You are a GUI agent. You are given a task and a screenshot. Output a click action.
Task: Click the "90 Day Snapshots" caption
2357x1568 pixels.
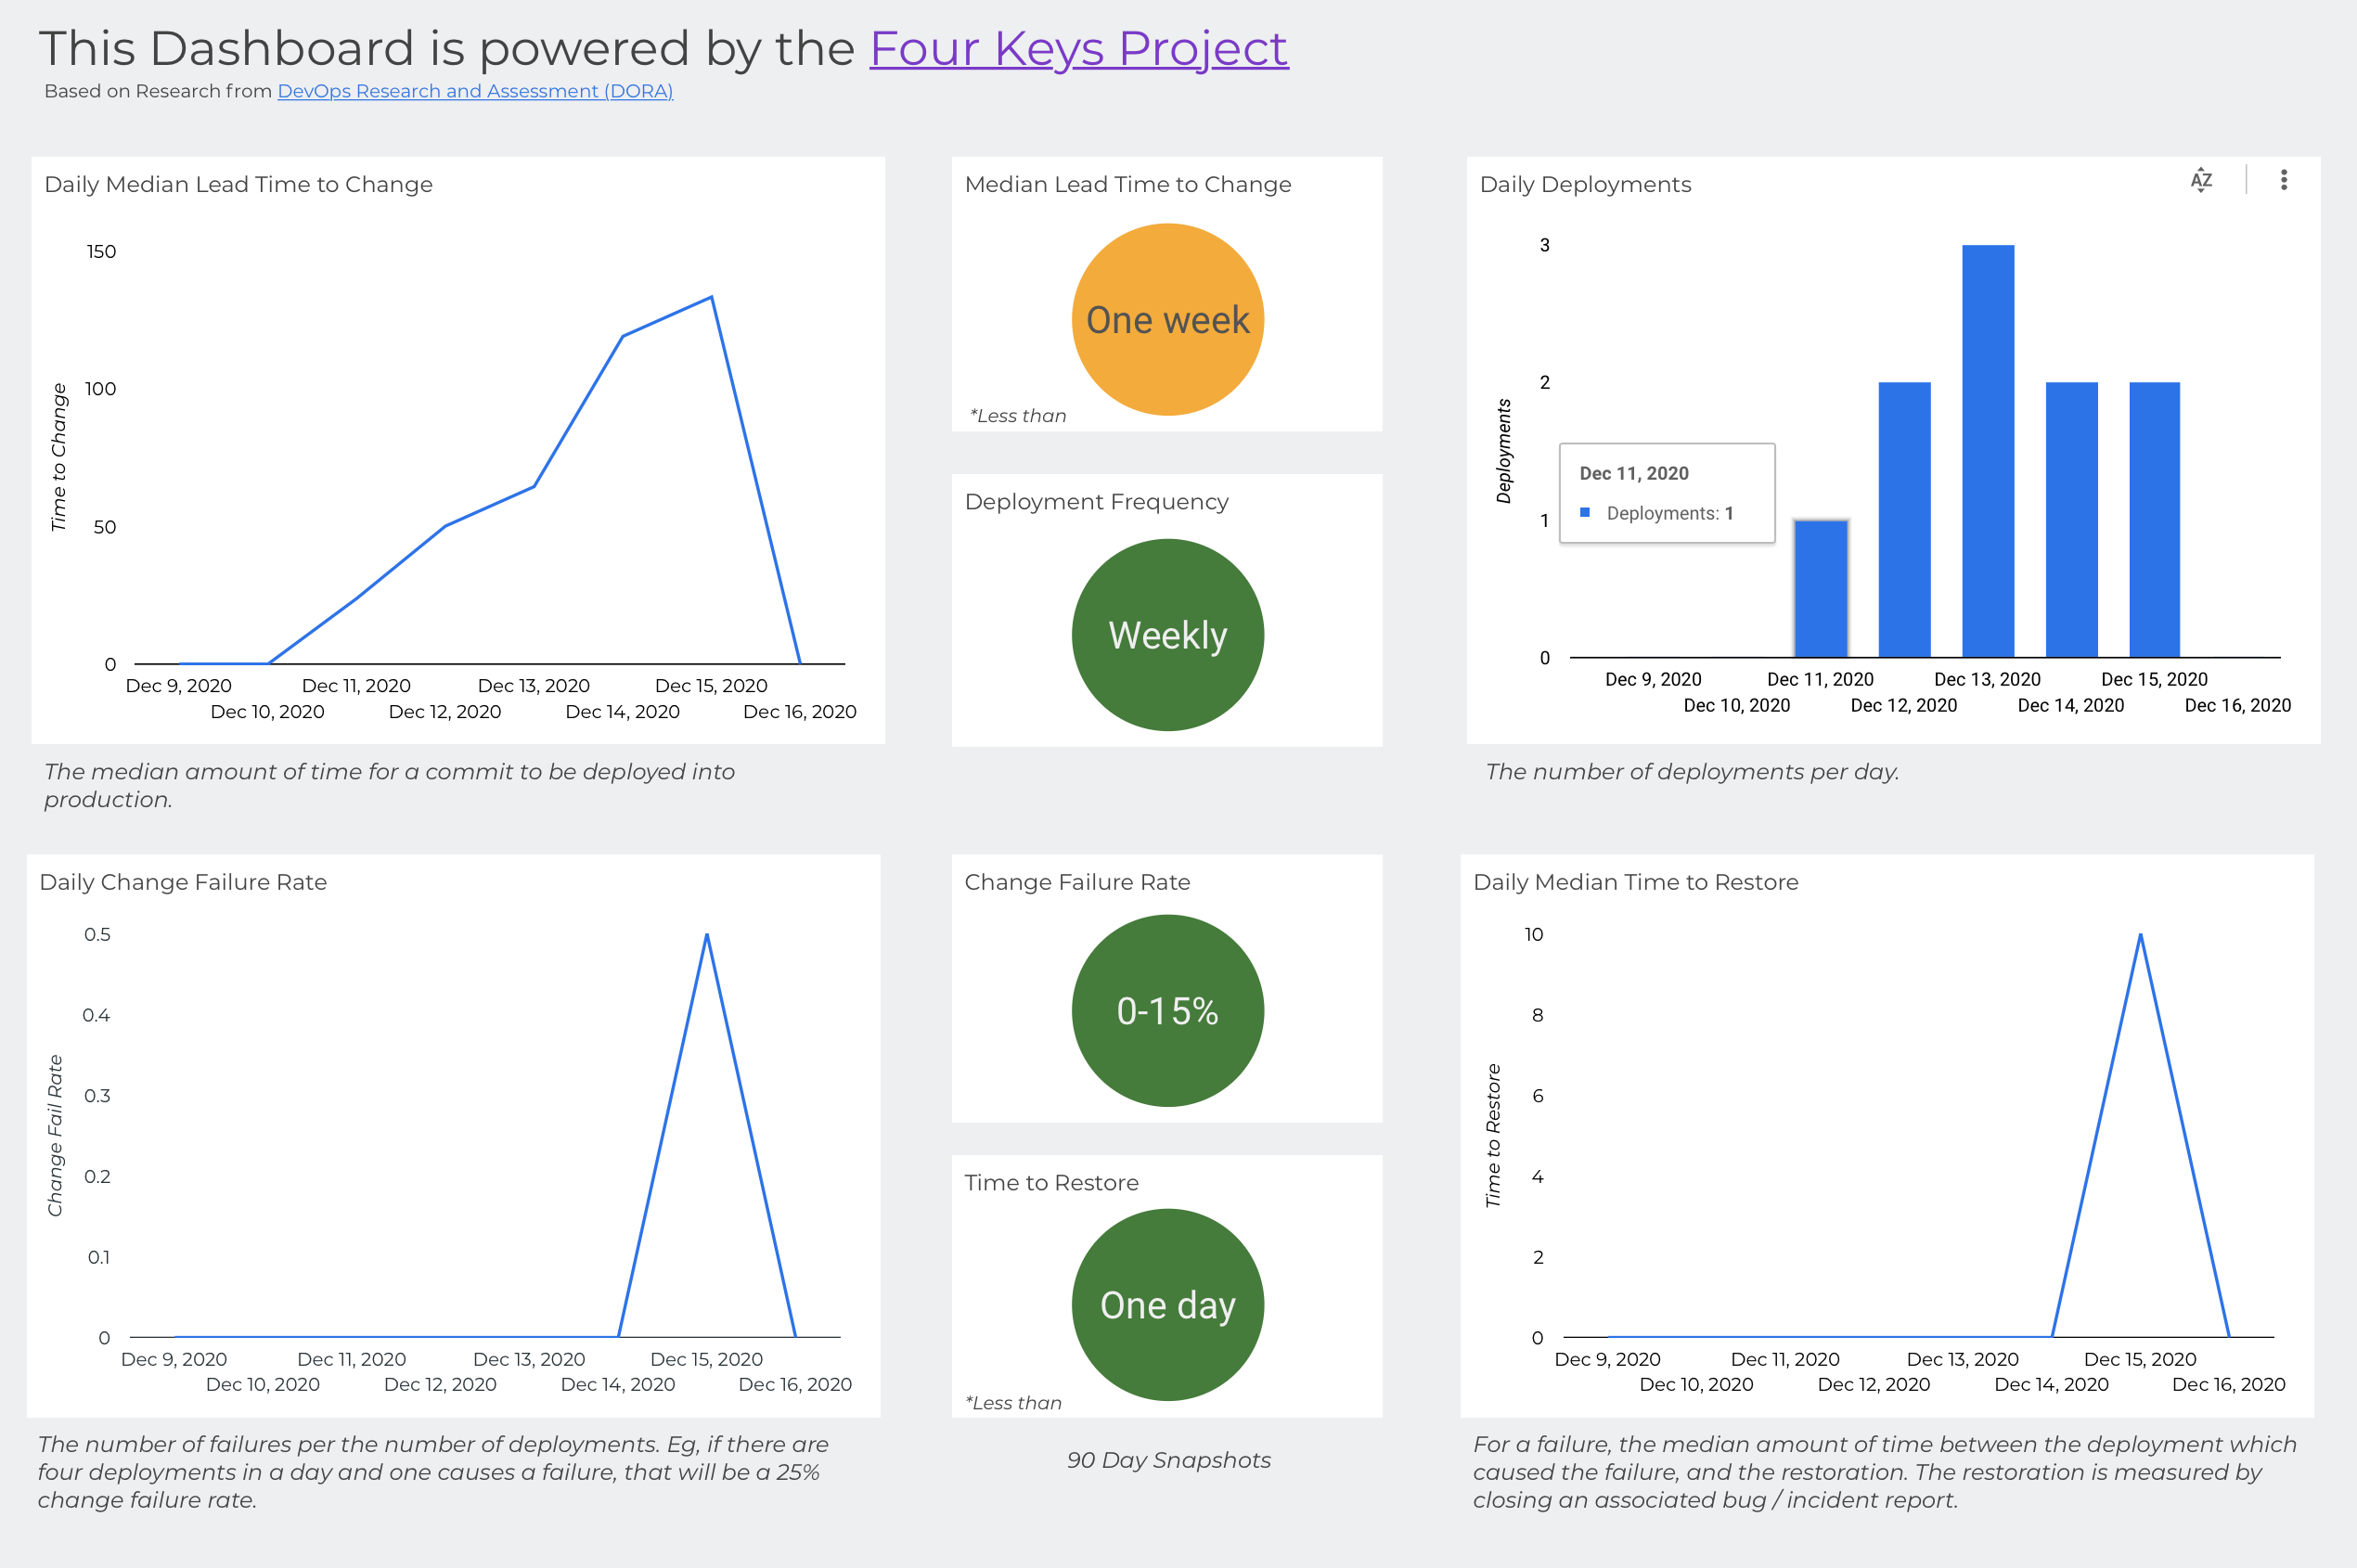click(x=1168, y=1460)
